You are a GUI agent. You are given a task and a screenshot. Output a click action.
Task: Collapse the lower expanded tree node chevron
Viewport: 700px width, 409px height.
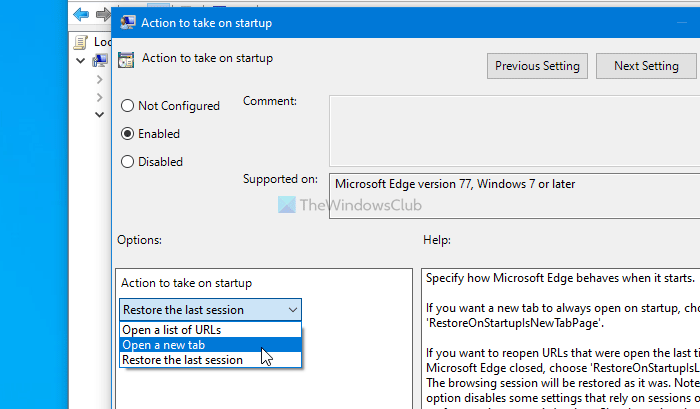pyautogui.click(x=99, y=115)
